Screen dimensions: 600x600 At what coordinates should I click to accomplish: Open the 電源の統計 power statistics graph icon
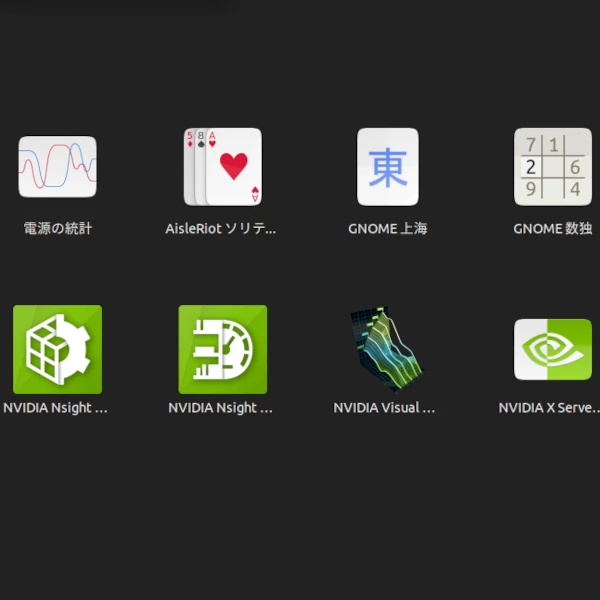(57, 167)
